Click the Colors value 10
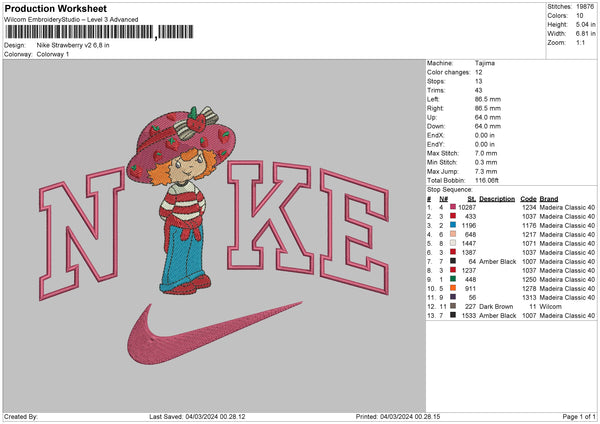 click(580, 16)
